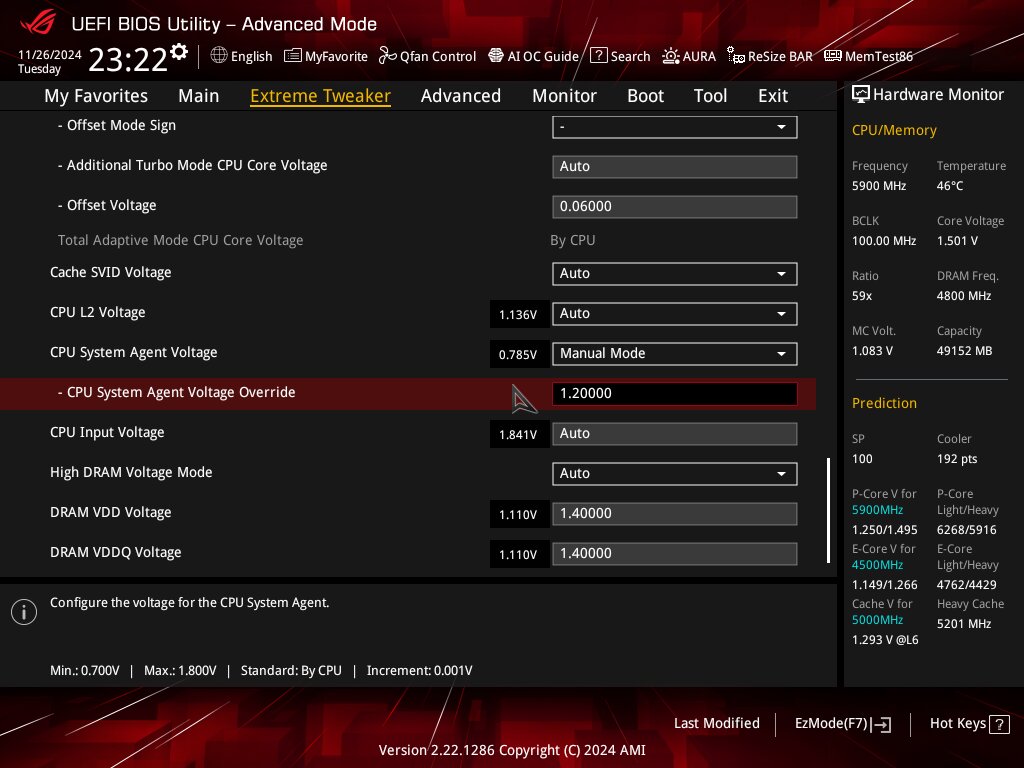Screen dimensions: 1024x768
Task: Expand Cache SVID Voltage dropdown
Action: 674,274
